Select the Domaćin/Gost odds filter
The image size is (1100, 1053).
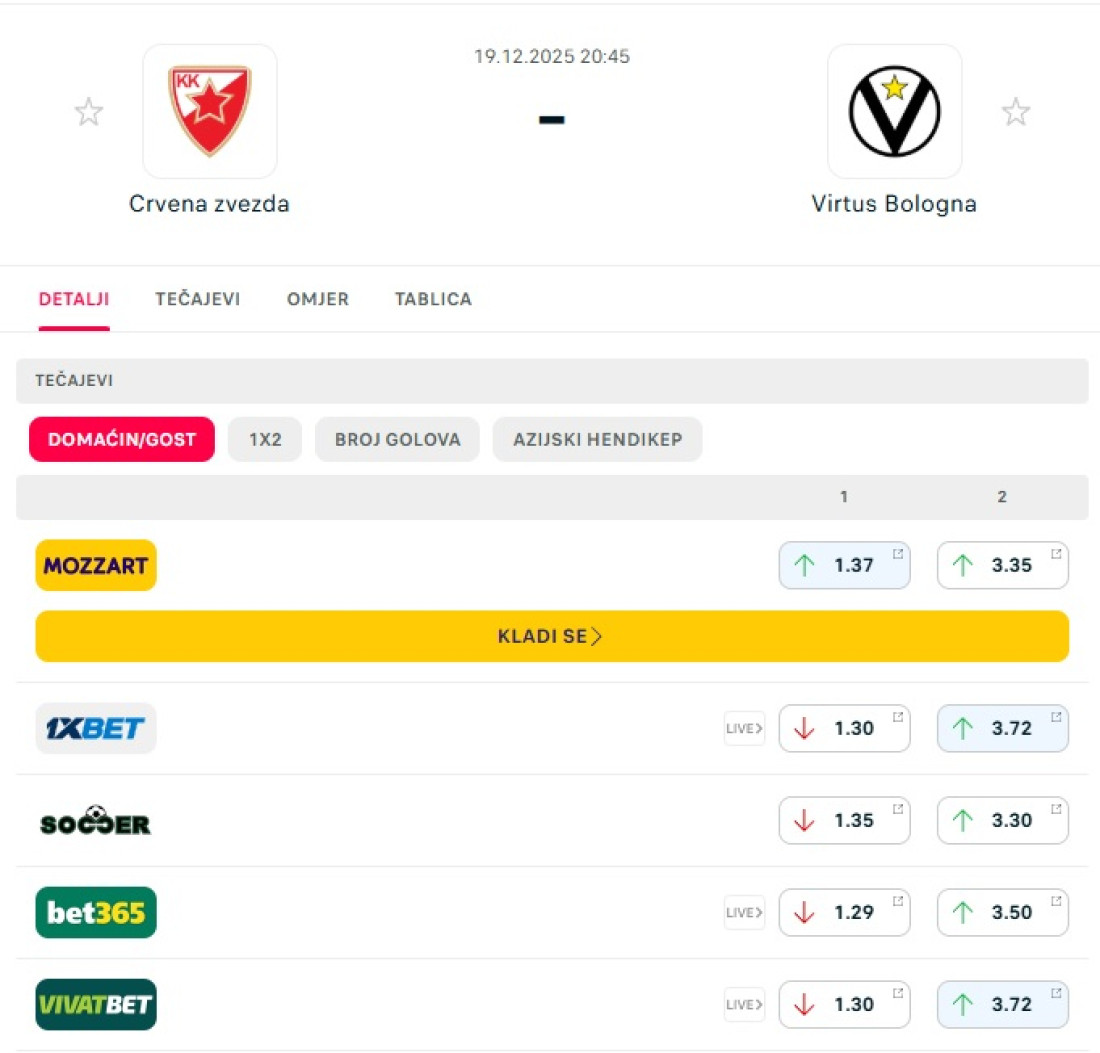(x=122, y=439)
